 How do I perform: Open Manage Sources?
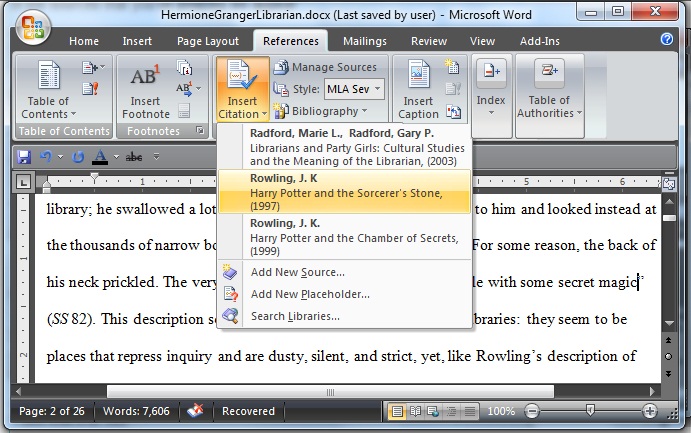pos(325,67)
